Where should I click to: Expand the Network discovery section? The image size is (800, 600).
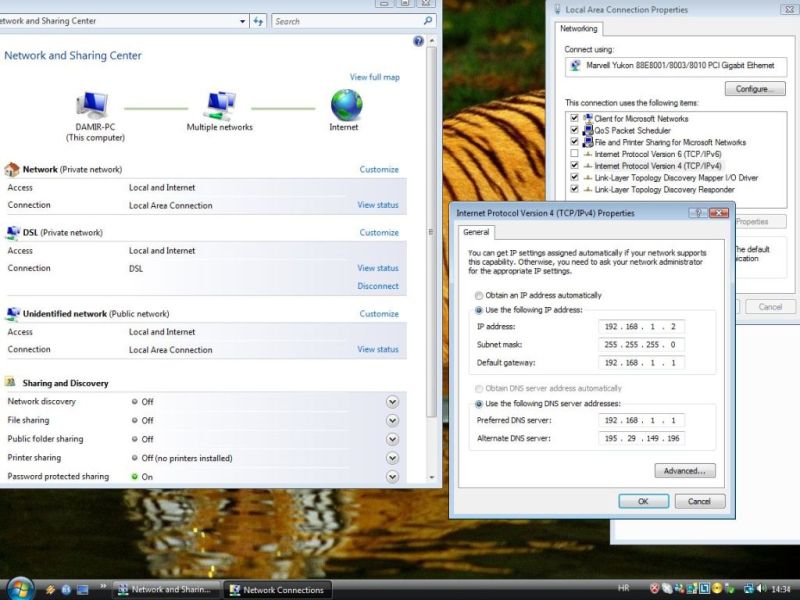tap(392, 402)
